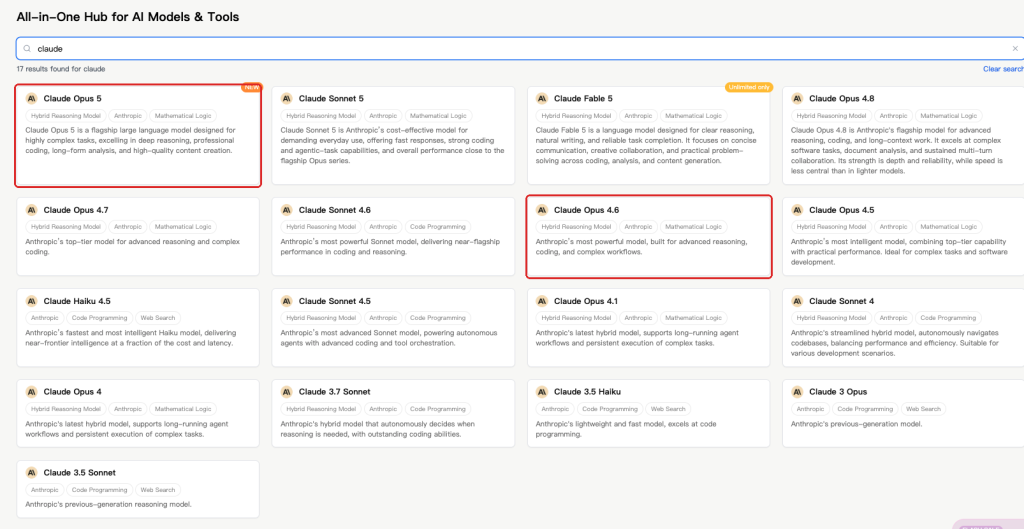Screen dimensions: 1024x529
Task: Click Web Search tag on Claude Haiku 4.5
Action: (158, 318)
